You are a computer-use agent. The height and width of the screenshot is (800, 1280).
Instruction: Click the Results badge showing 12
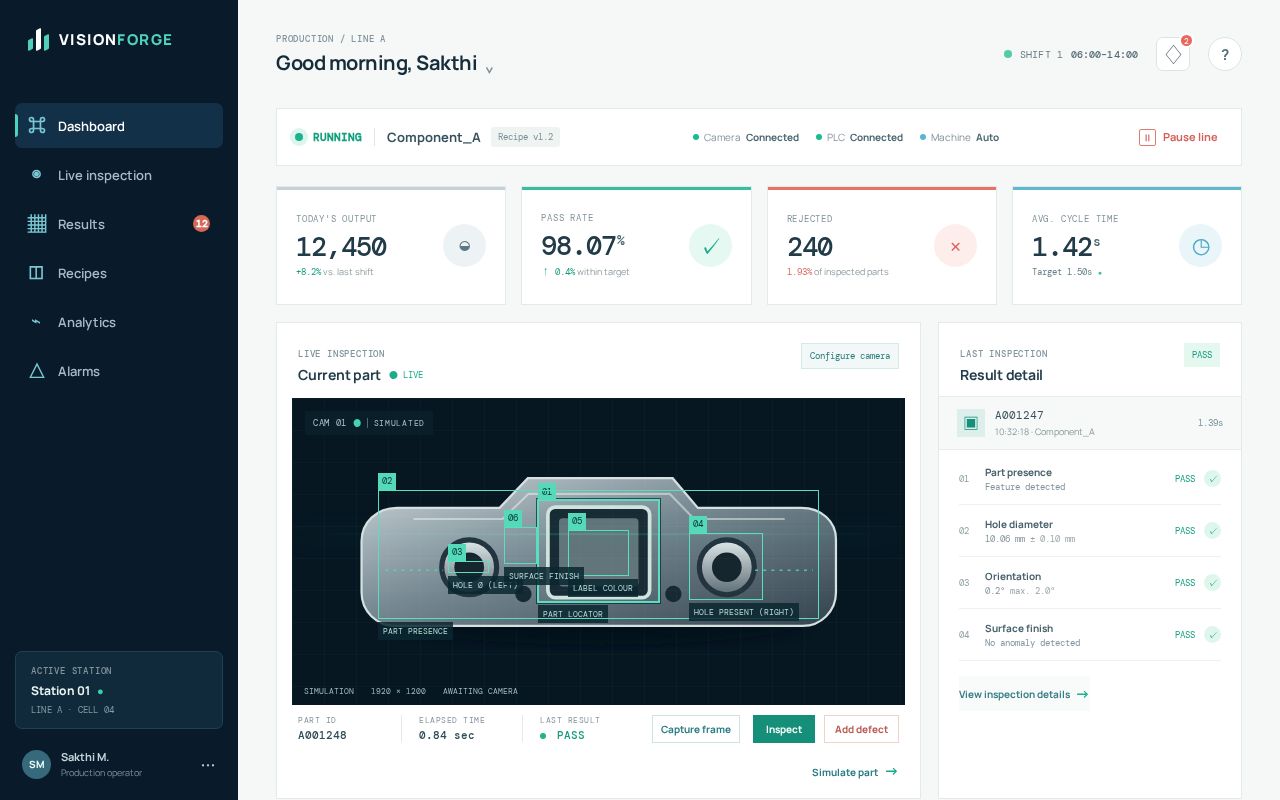201,224
